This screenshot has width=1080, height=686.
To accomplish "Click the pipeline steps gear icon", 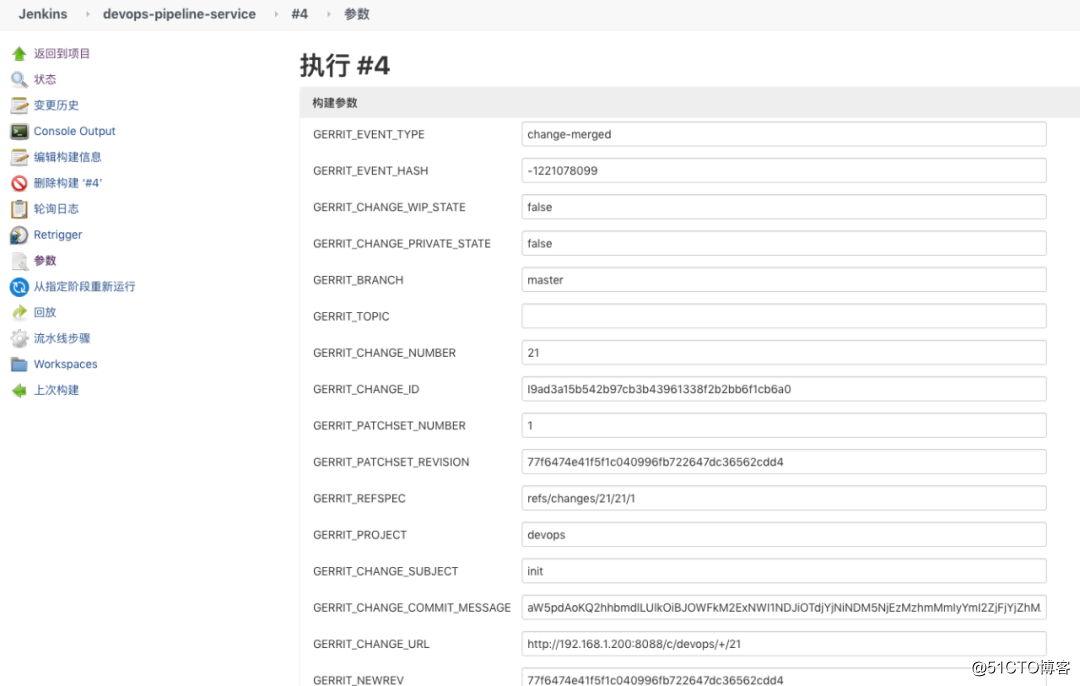I will tap(19, 338).
